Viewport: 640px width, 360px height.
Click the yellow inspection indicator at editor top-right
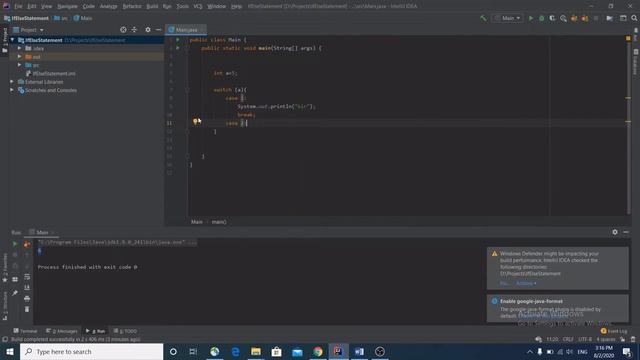pyautogui.click(x=628, y=38)
